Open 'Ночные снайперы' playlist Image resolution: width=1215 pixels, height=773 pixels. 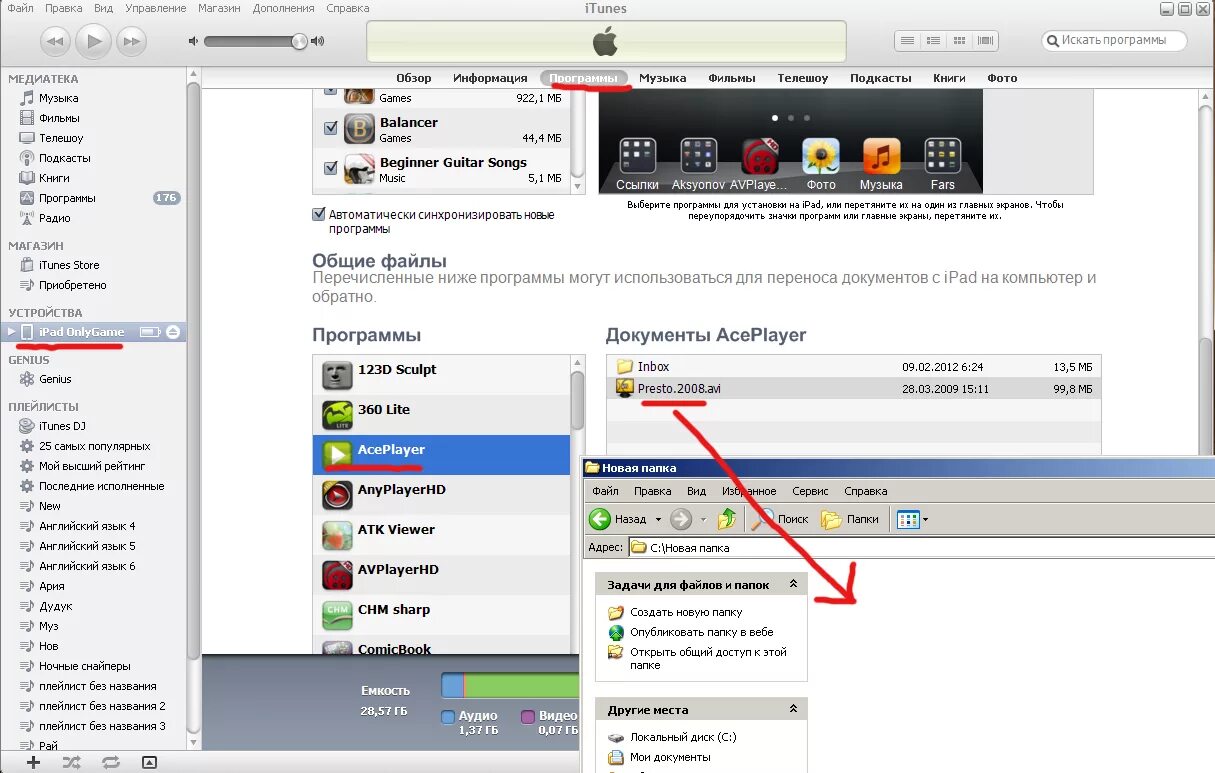(84, 666)
